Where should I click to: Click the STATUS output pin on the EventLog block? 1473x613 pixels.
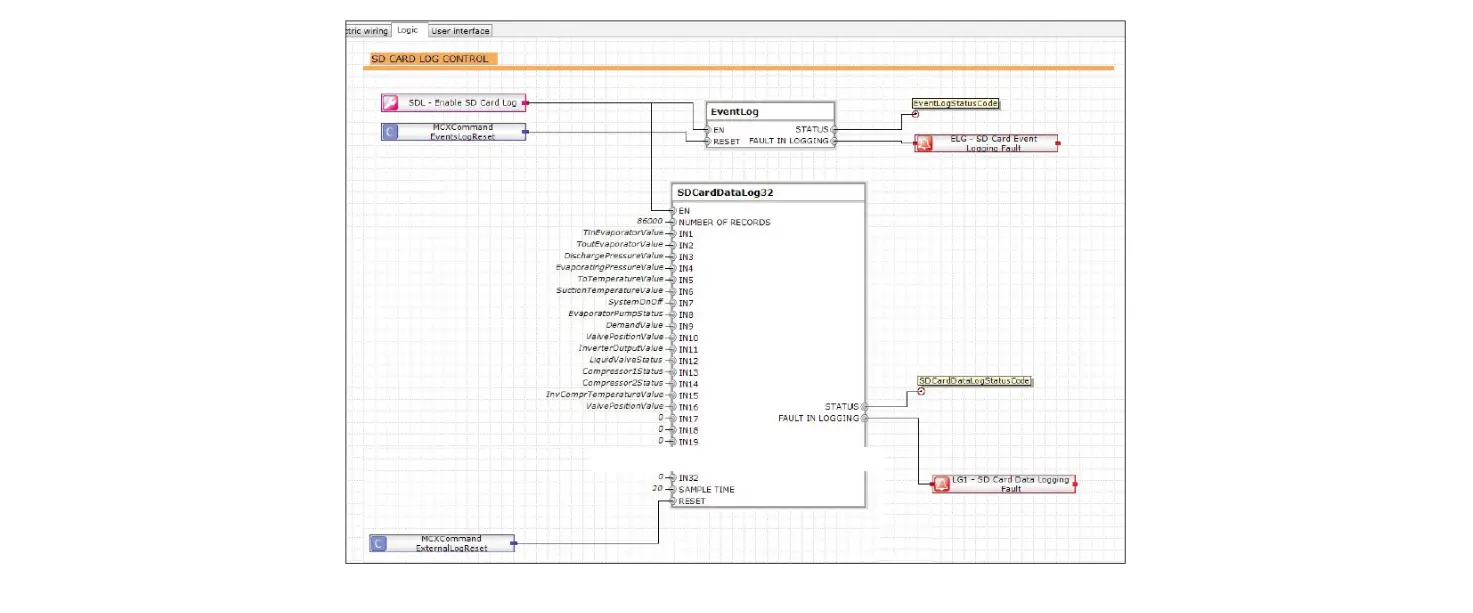pyautogui.click(x=832, y=128)
